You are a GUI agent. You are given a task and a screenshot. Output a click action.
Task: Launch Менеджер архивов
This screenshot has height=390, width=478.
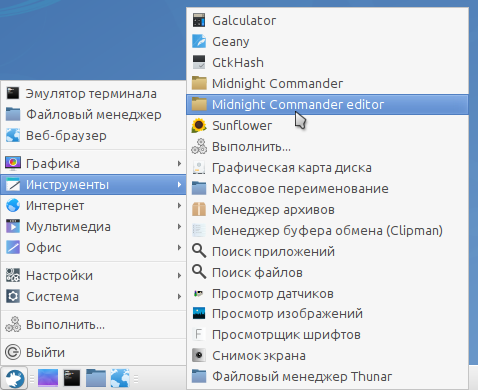(327, 209)
